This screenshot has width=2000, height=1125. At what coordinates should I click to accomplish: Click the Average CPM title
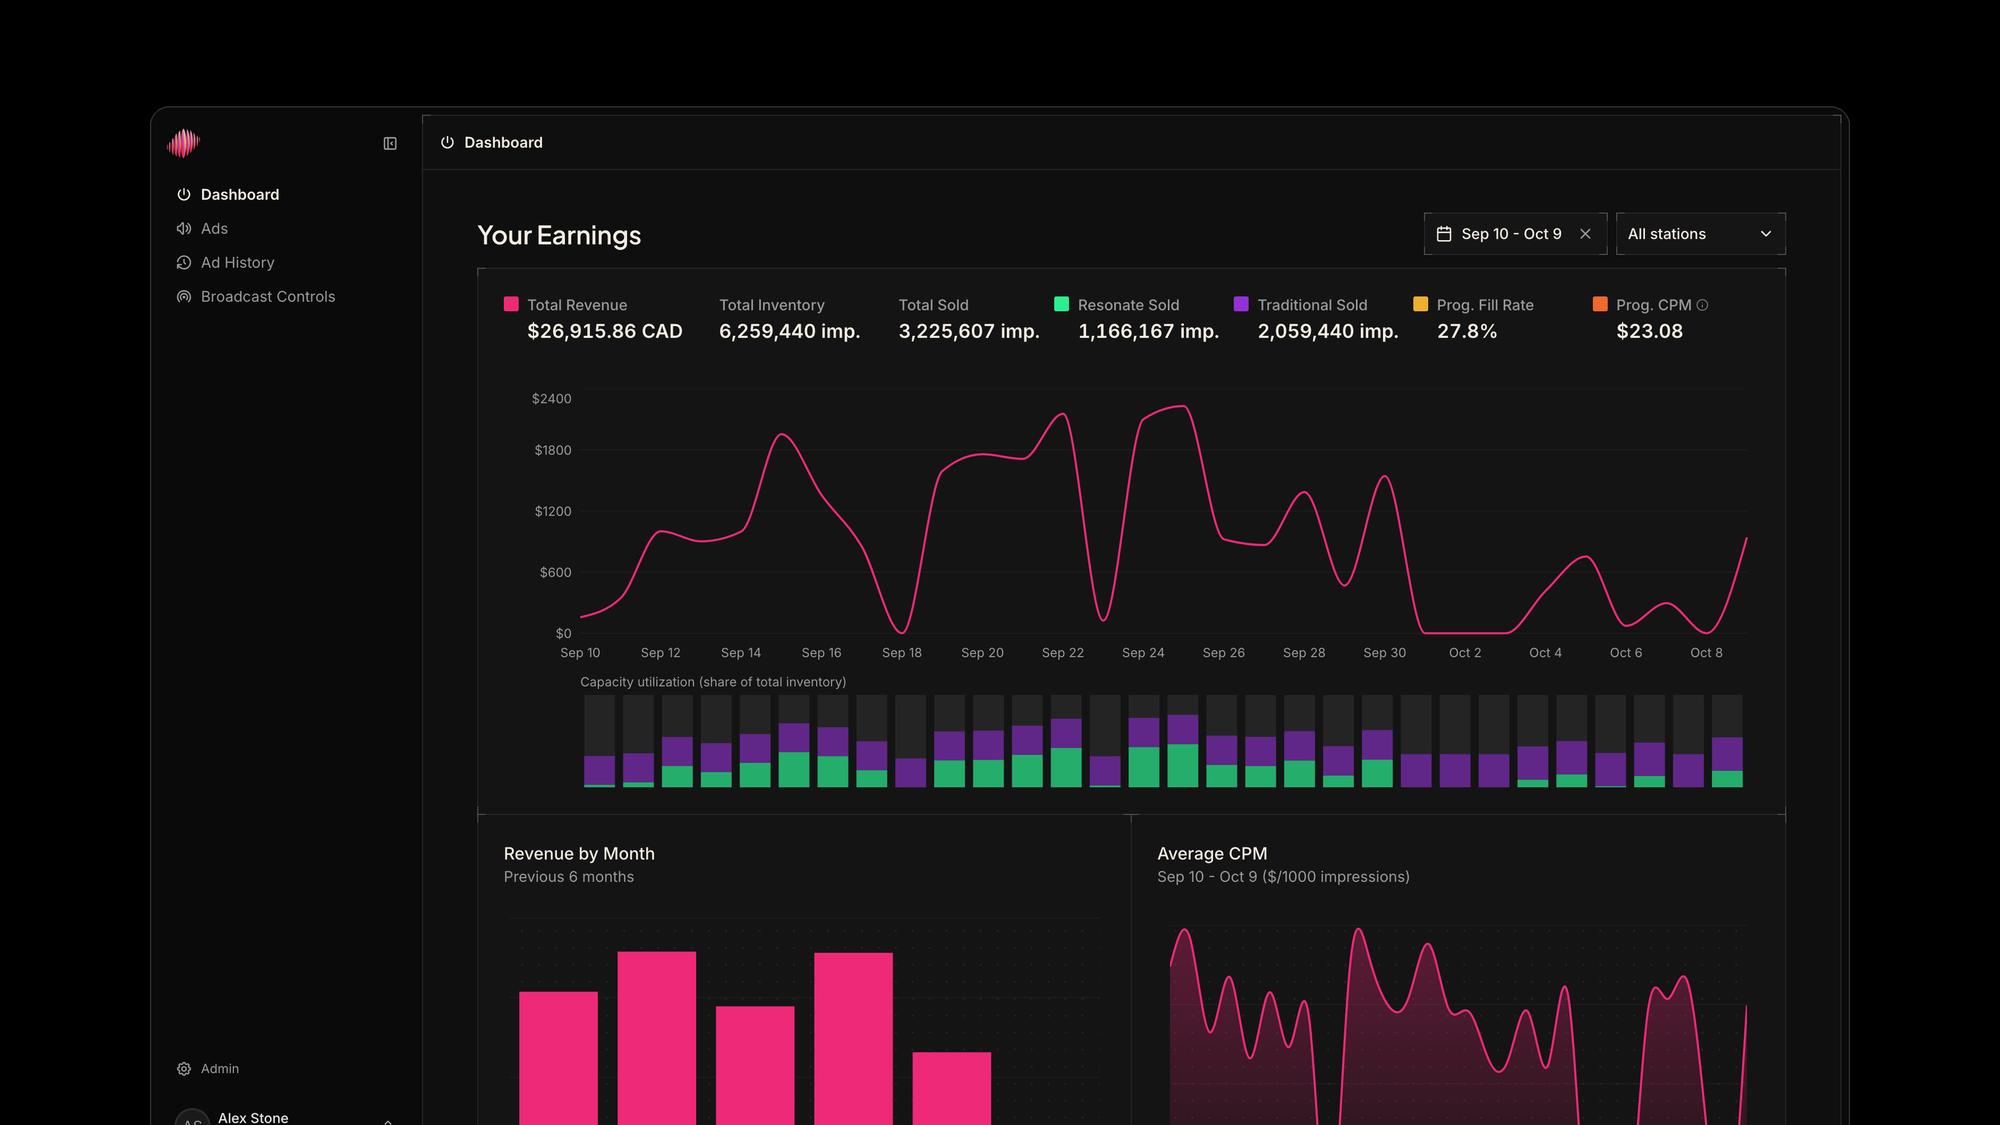tap(1212, 854)
